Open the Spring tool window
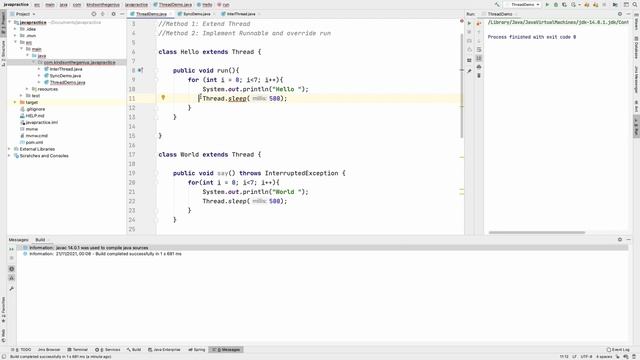This screenshot has height=360, width=640. tap(197, 350)
